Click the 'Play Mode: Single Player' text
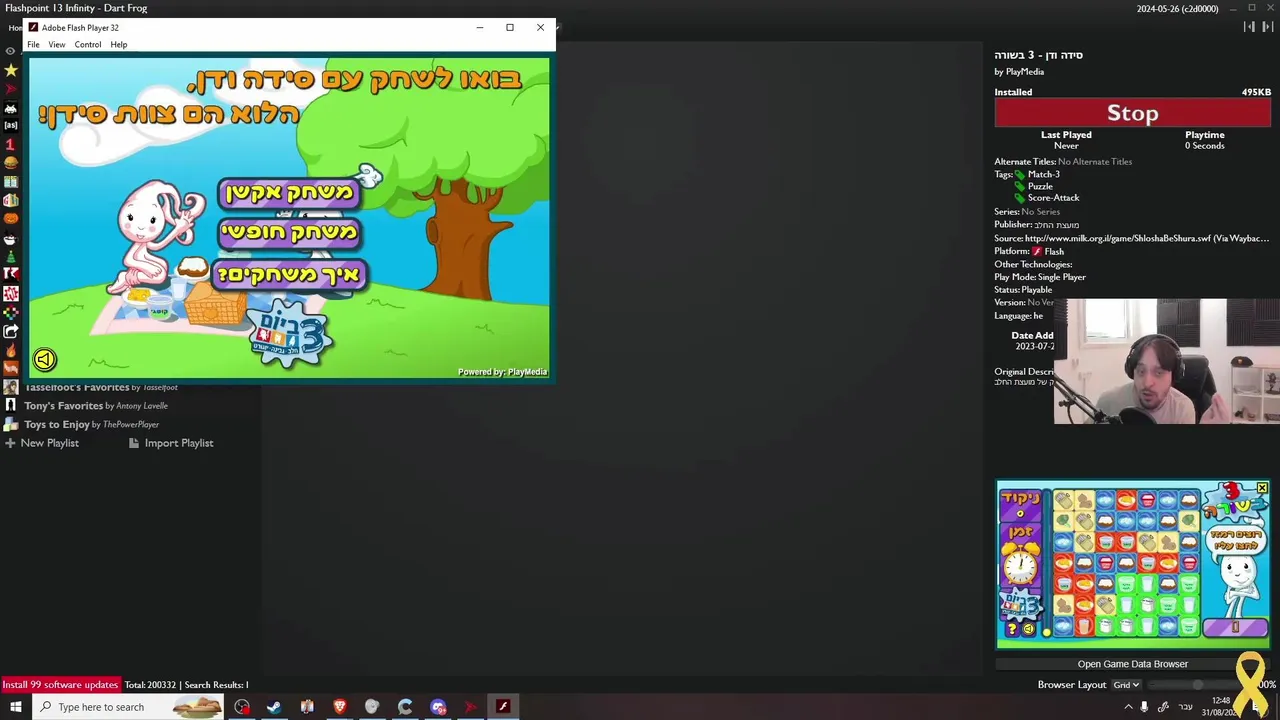The image size is (1280, 720). click(1040, 277)
